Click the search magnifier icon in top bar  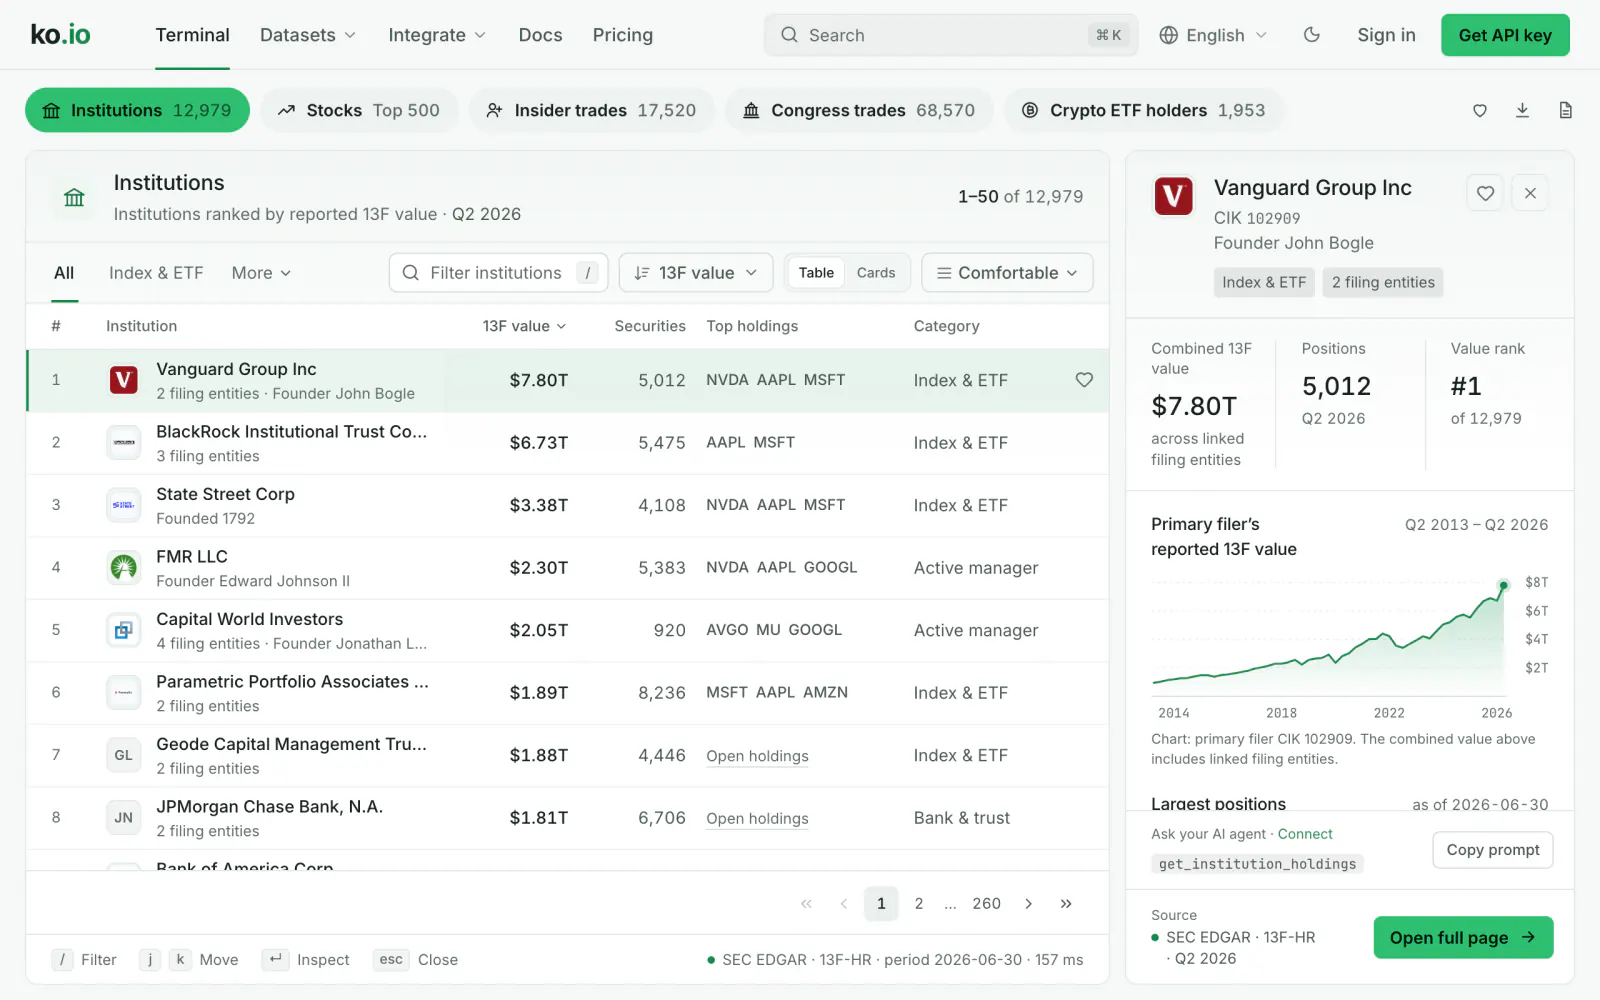tap(789, 35)
